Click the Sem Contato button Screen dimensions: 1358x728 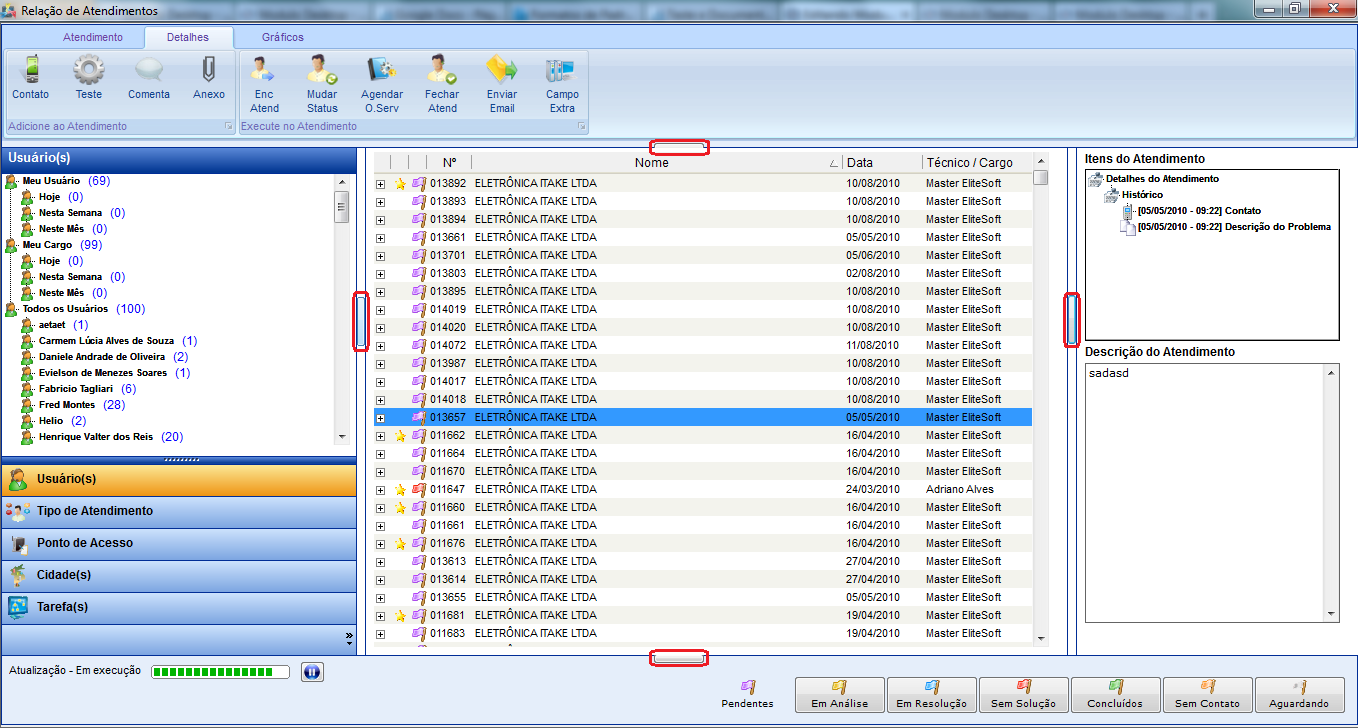click(1207, 694)
